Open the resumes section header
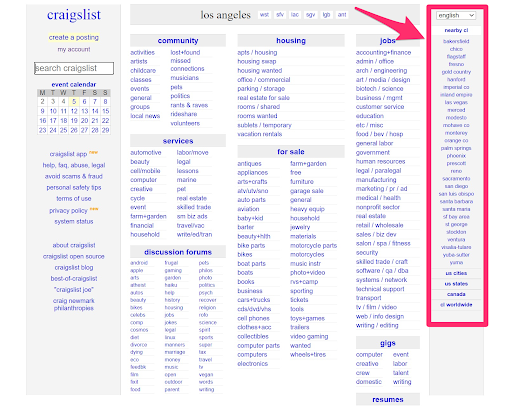Viewport: 512px width, 410px height. (x=388, y=399)
